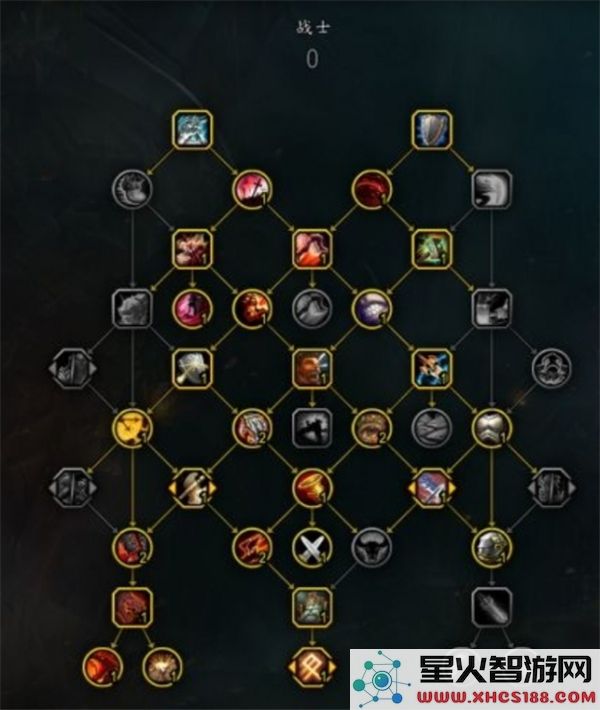Click the 战士 class title
This screenshot has height=710, width=600.
click(313, 27)
